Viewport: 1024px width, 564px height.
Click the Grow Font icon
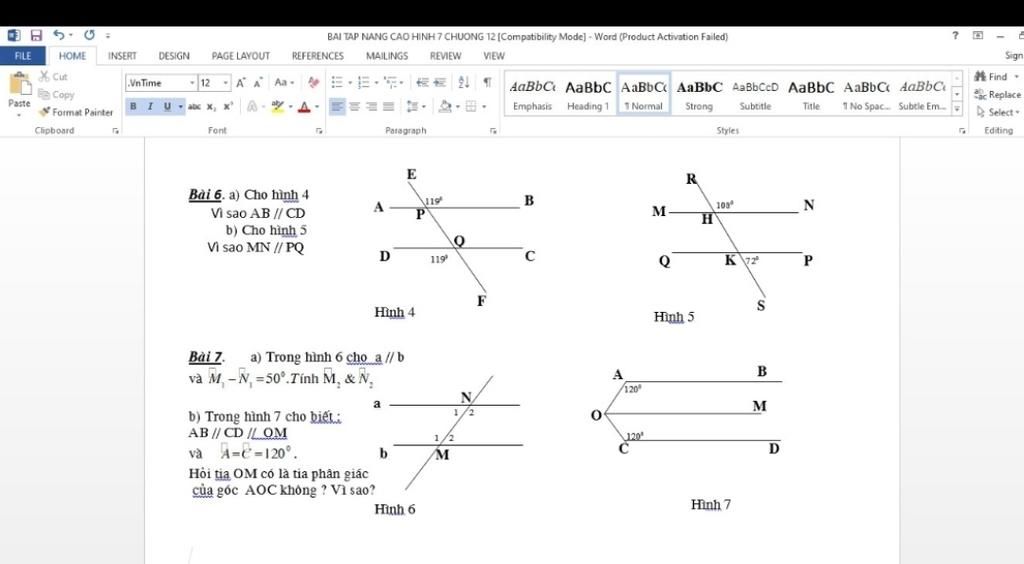coord(241,83)
